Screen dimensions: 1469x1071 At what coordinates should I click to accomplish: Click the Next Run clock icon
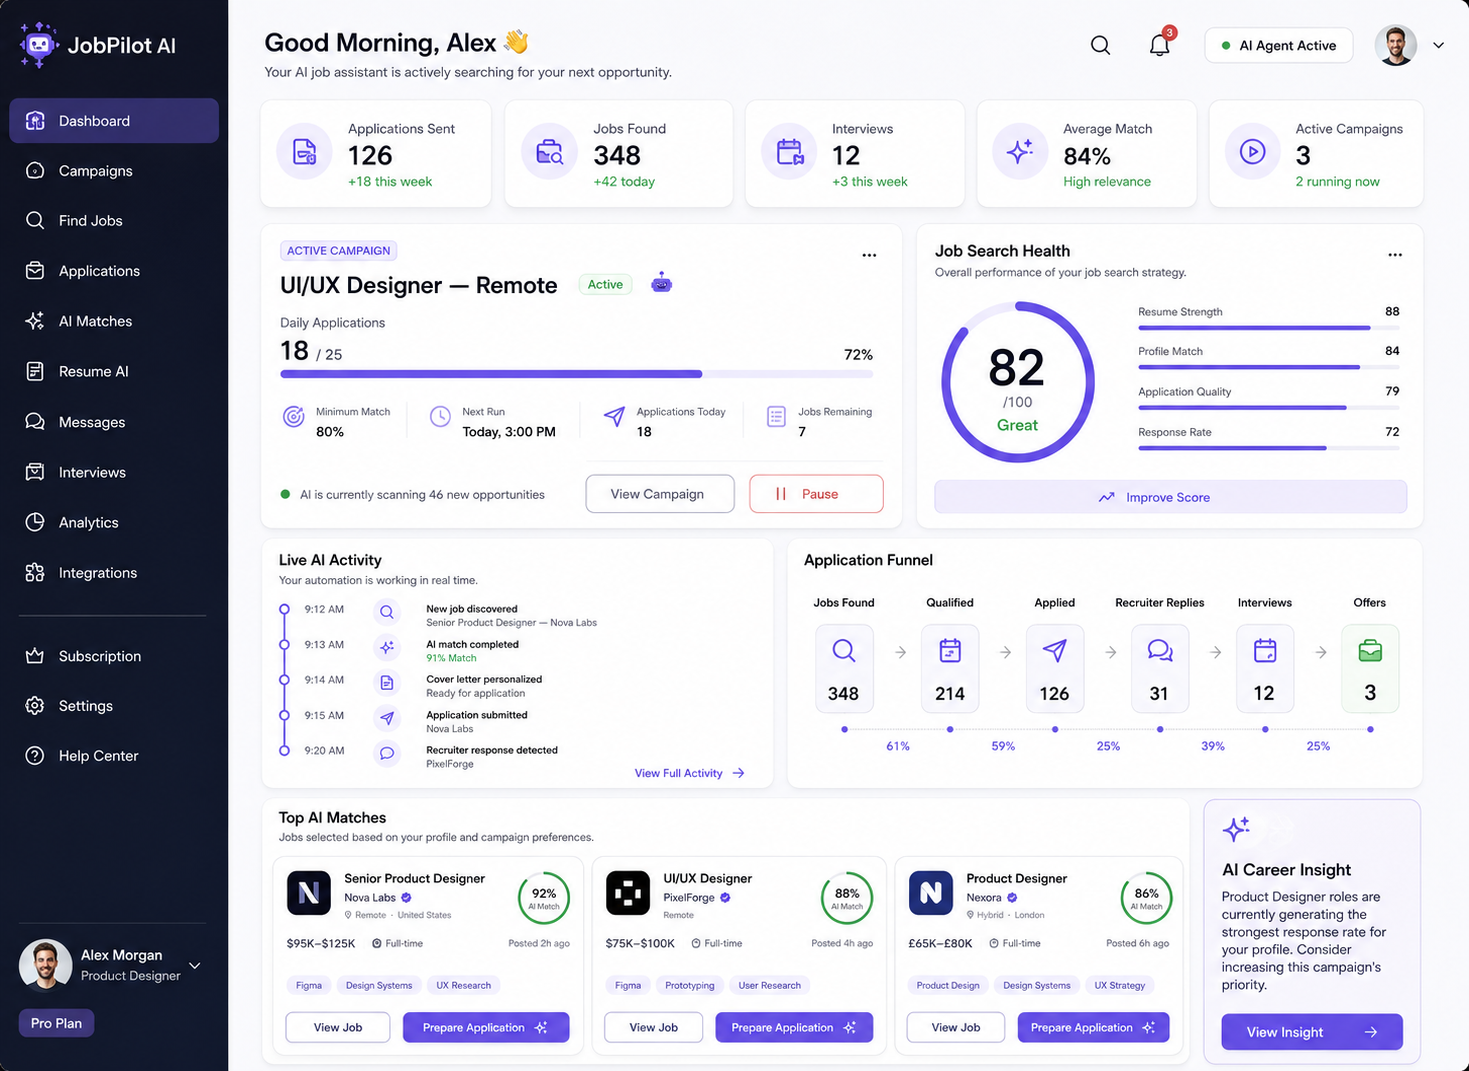tap(440, 416)
